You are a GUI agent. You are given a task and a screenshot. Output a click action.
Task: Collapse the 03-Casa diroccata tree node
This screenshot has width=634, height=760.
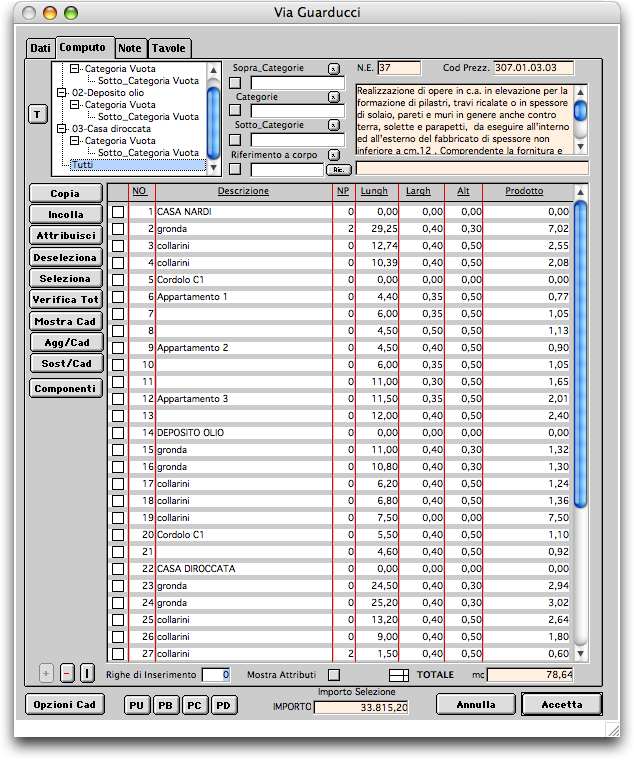point(62,129)
